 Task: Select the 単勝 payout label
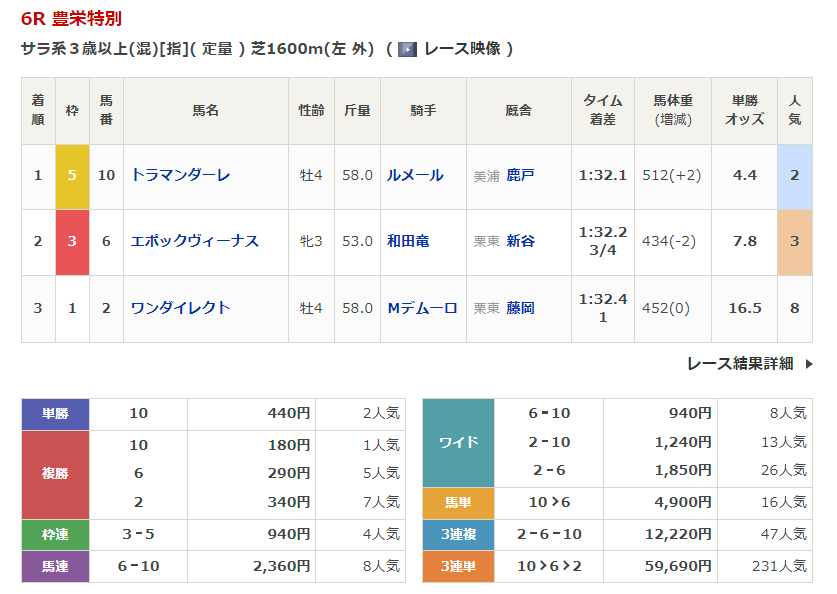pyautogui.click(x=55, y=413)
